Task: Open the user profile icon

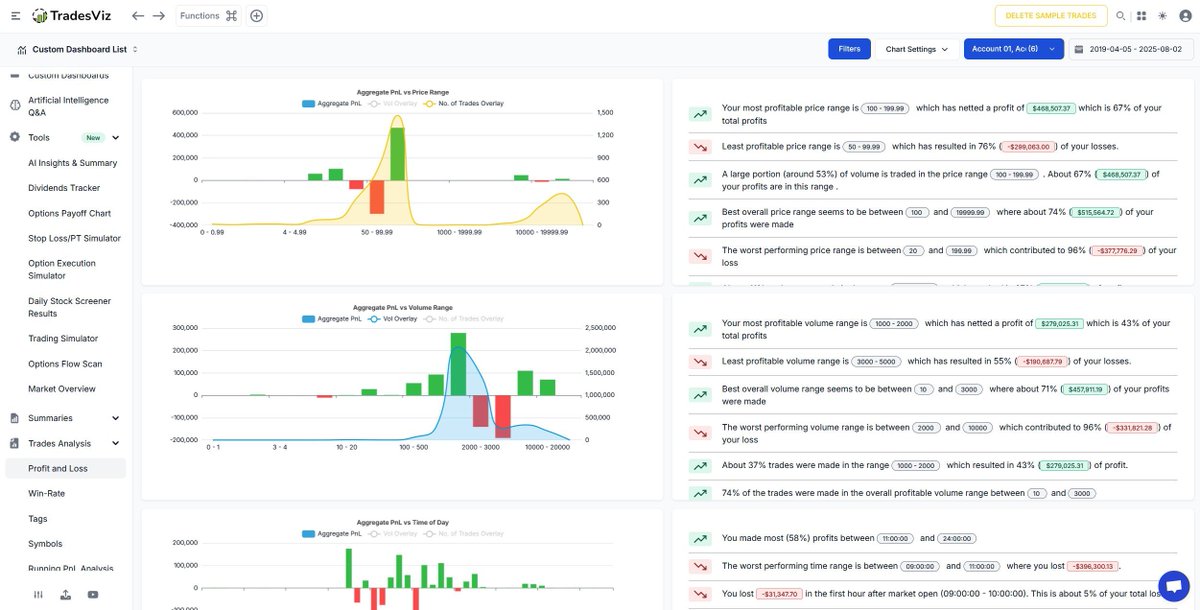Action: [1183, 15]
